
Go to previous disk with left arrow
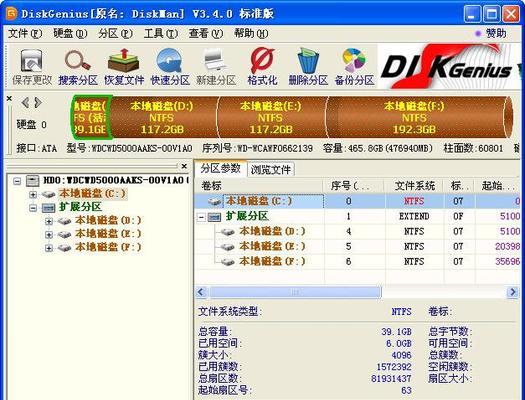[x=25, y=102]
